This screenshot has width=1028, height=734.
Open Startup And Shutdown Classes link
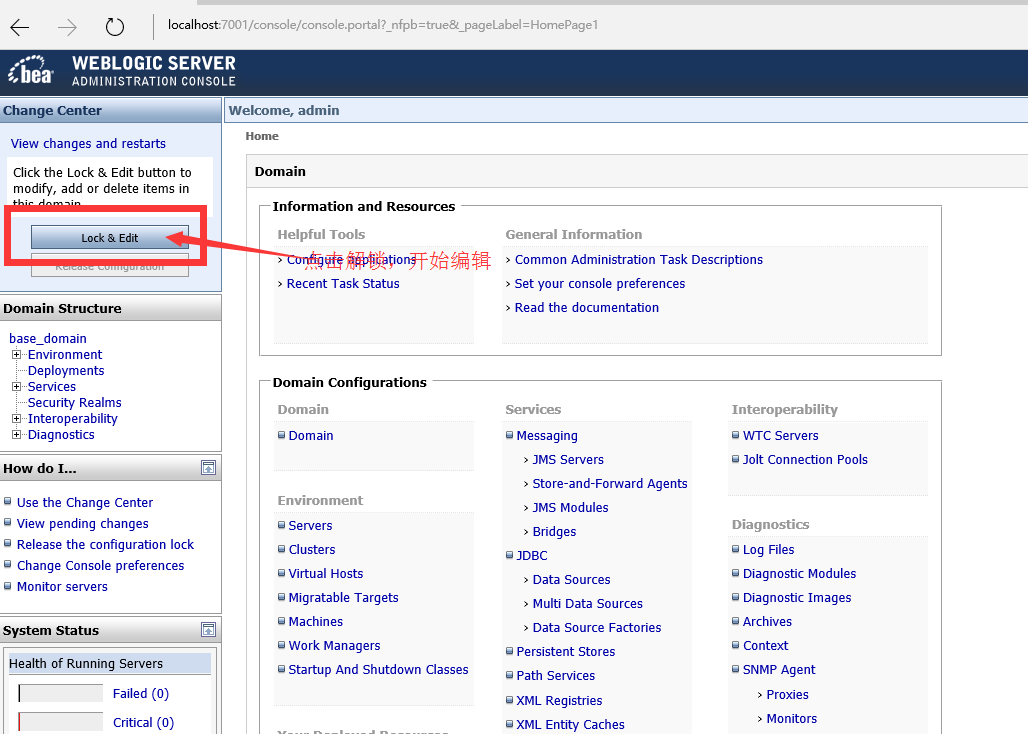pyautogui.click(x=378, y=670)
